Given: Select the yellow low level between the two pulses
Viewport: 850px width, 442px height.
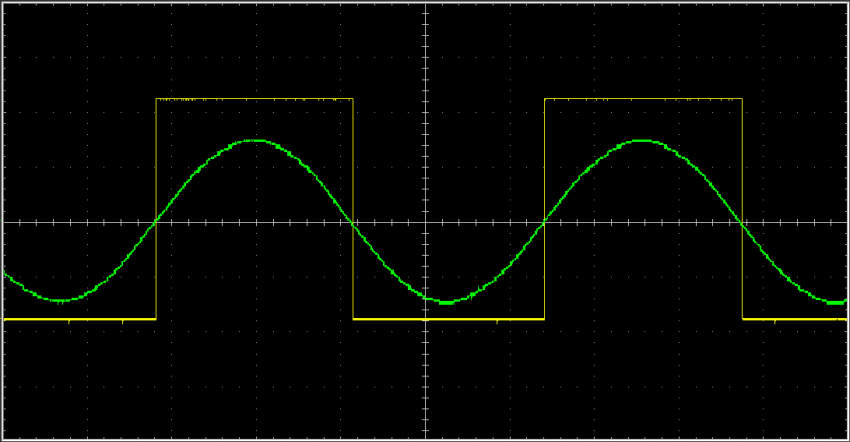Looking at the screenshot, I should pos(448,319).
